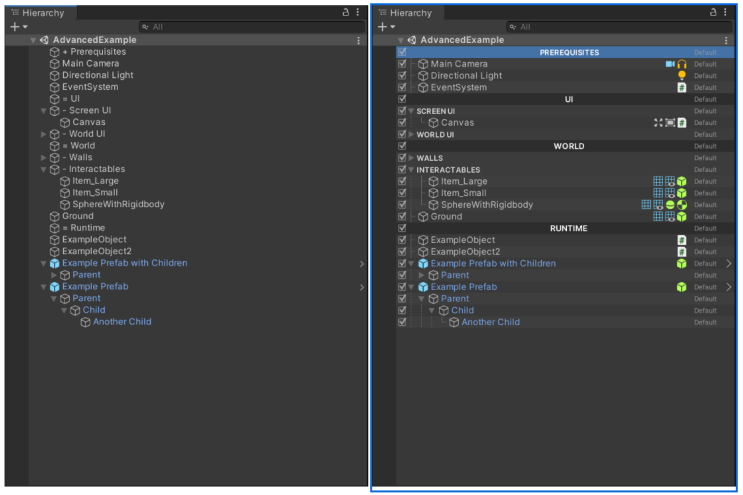
Task: Click the Audio Listener headphones icon on Main Camera
Action: pos(682,64)
